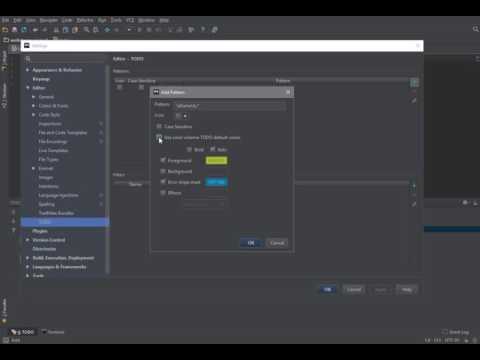Open the VCS menu
480x360 pixels.
pos(130,20)
